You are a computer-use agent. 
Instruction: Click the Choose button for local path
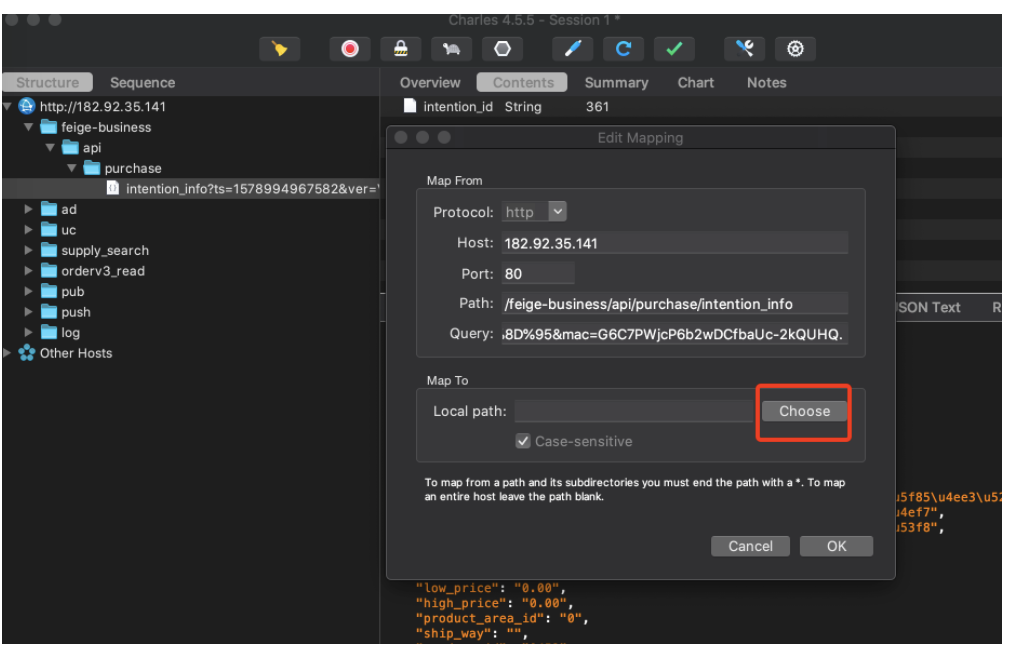coord(804,411)
